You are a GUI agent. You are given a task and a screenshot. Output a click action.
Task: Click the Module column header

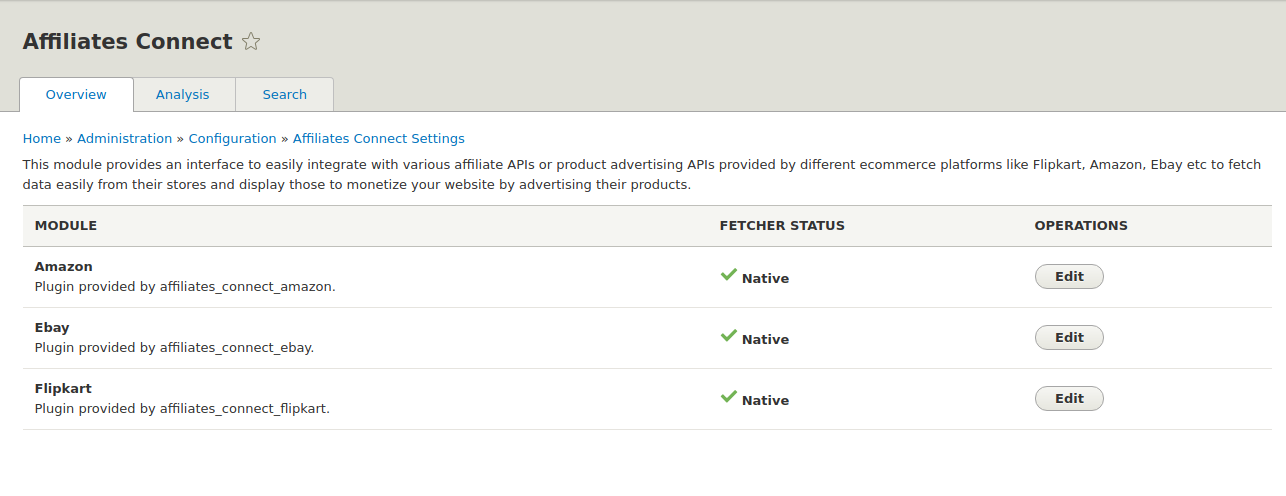pyautogui.click(x=66, y=226)
